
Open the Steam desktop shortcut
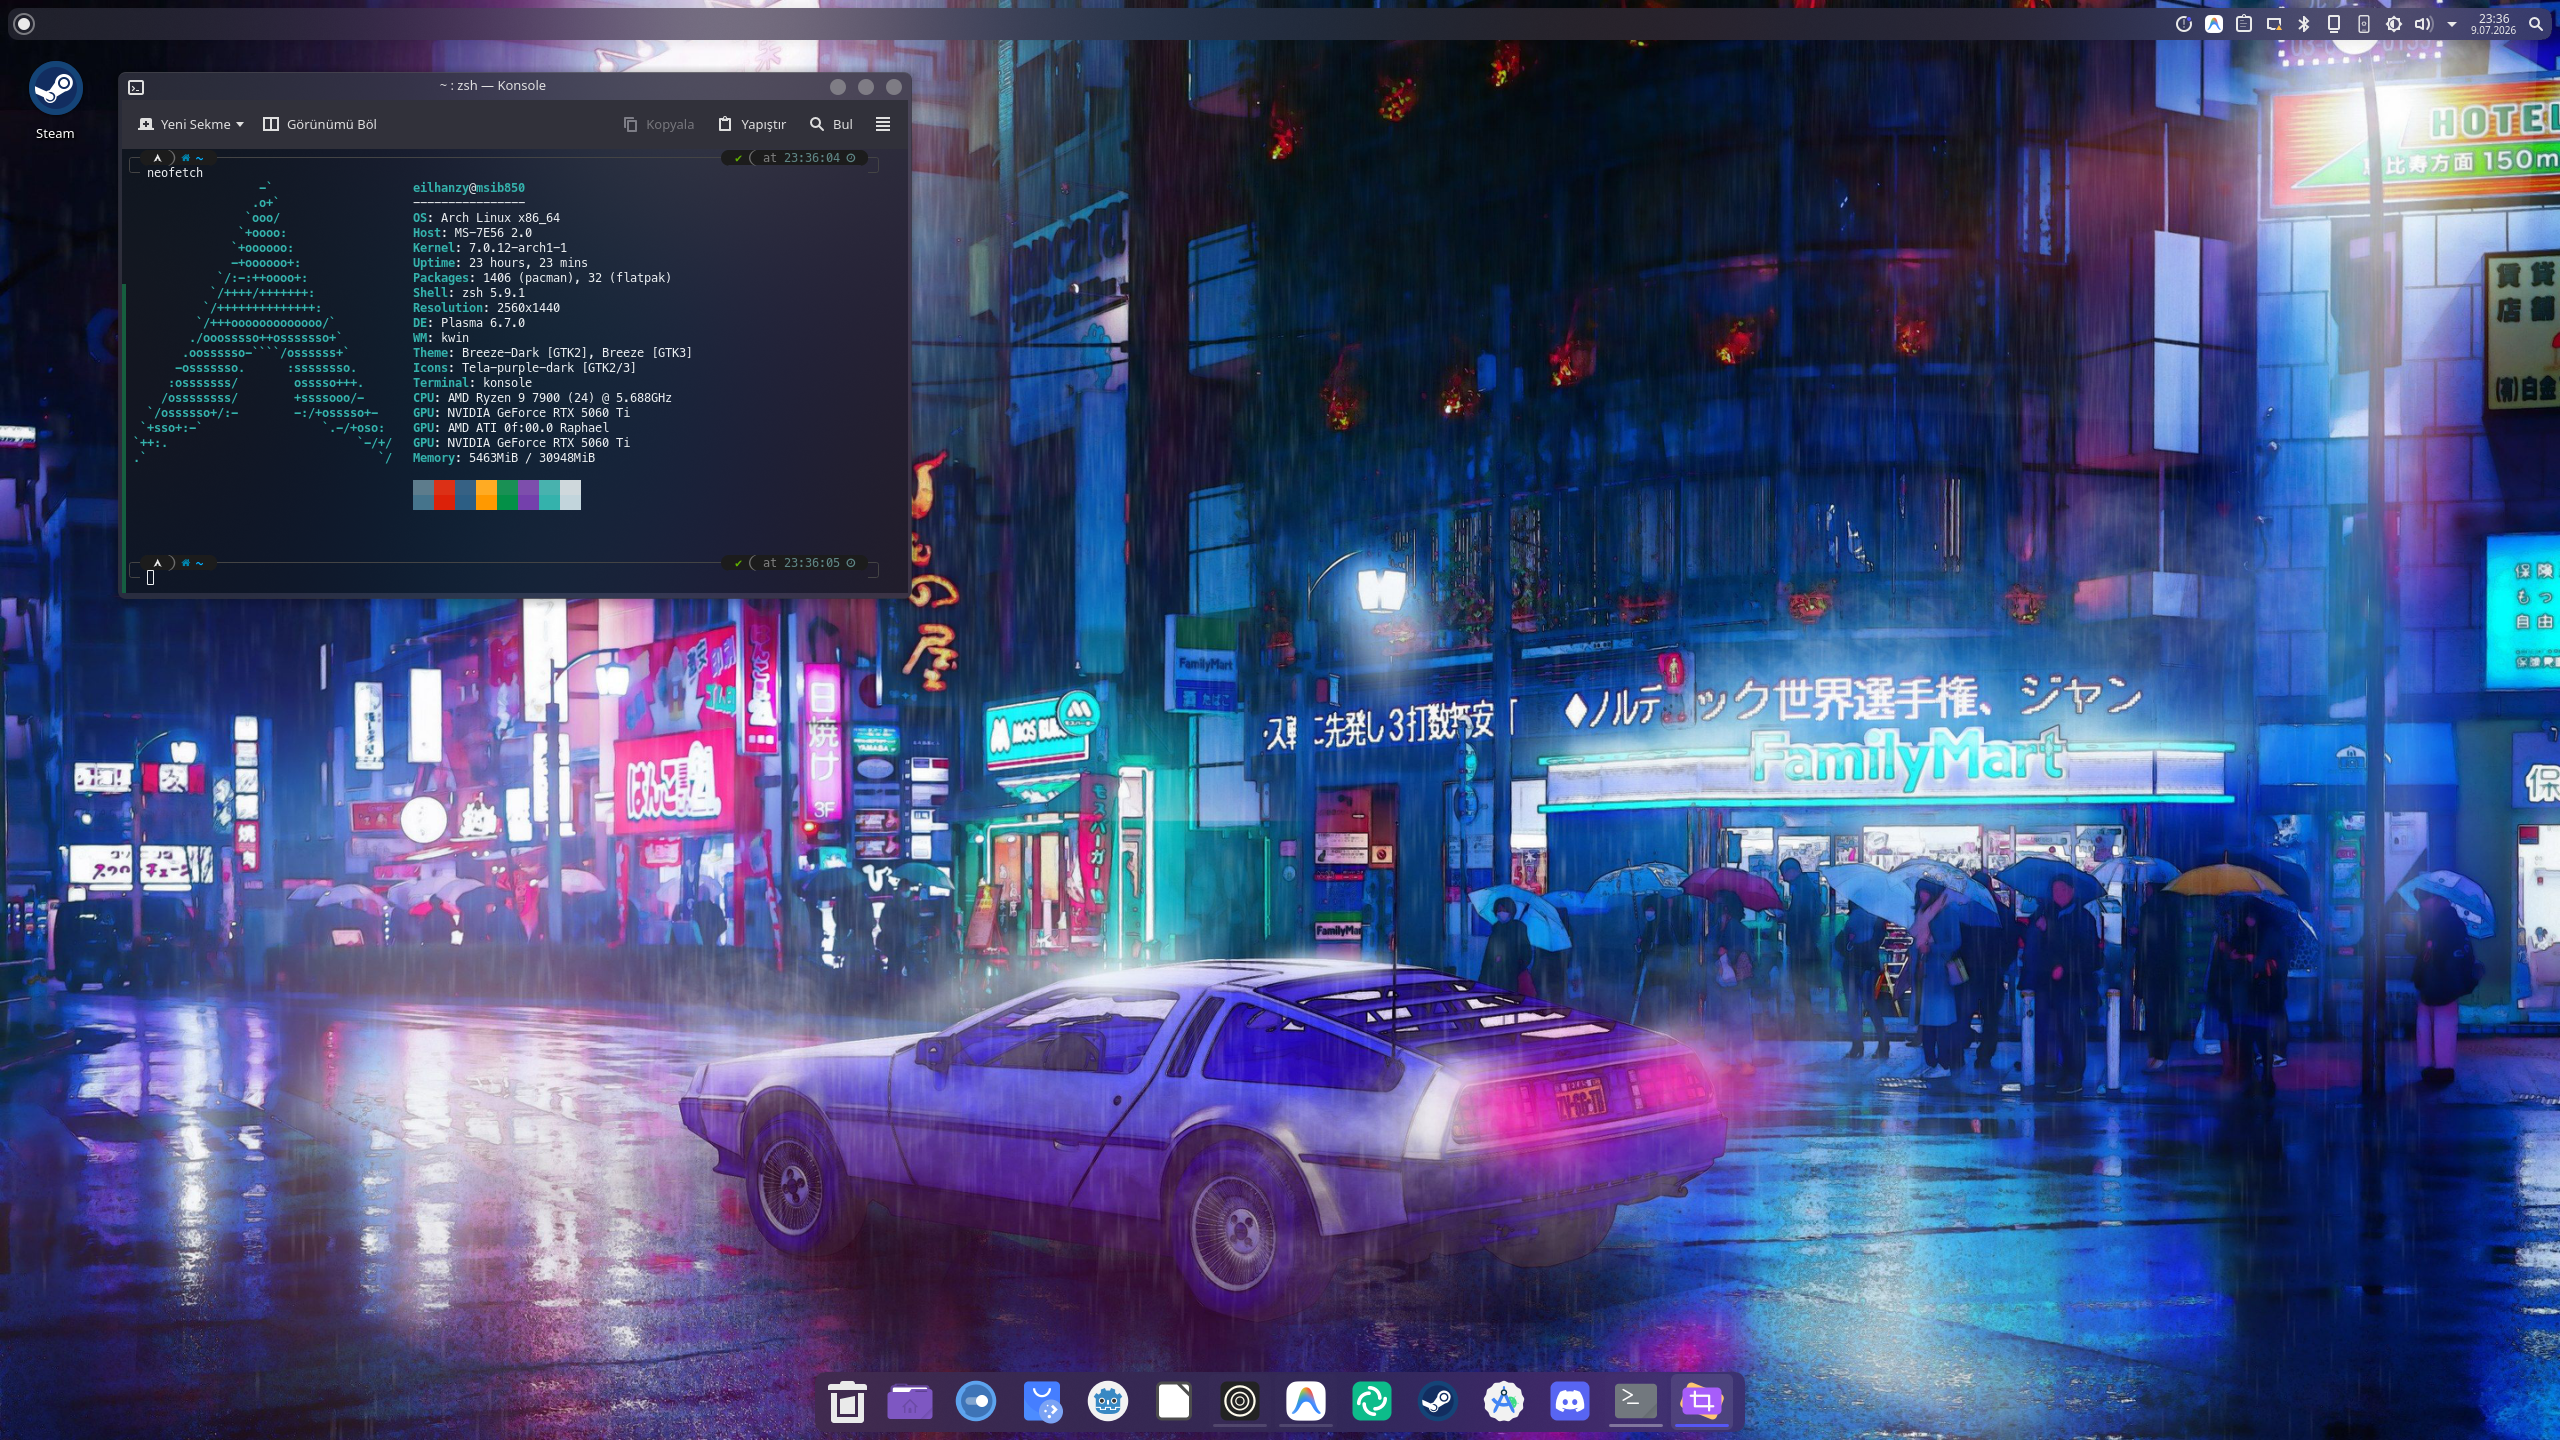click(55, 101)
